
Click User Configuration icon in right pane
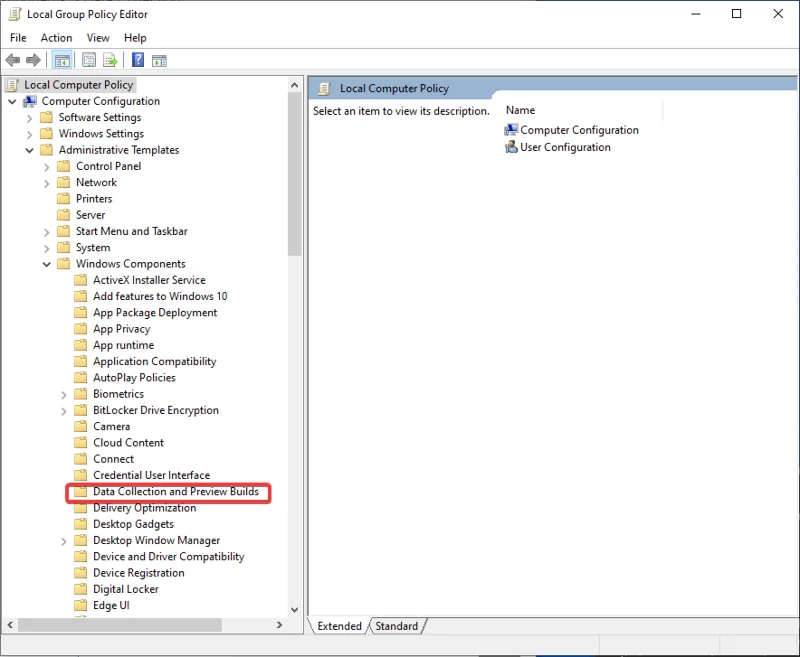pyautogui.click(x=511, y=147)
